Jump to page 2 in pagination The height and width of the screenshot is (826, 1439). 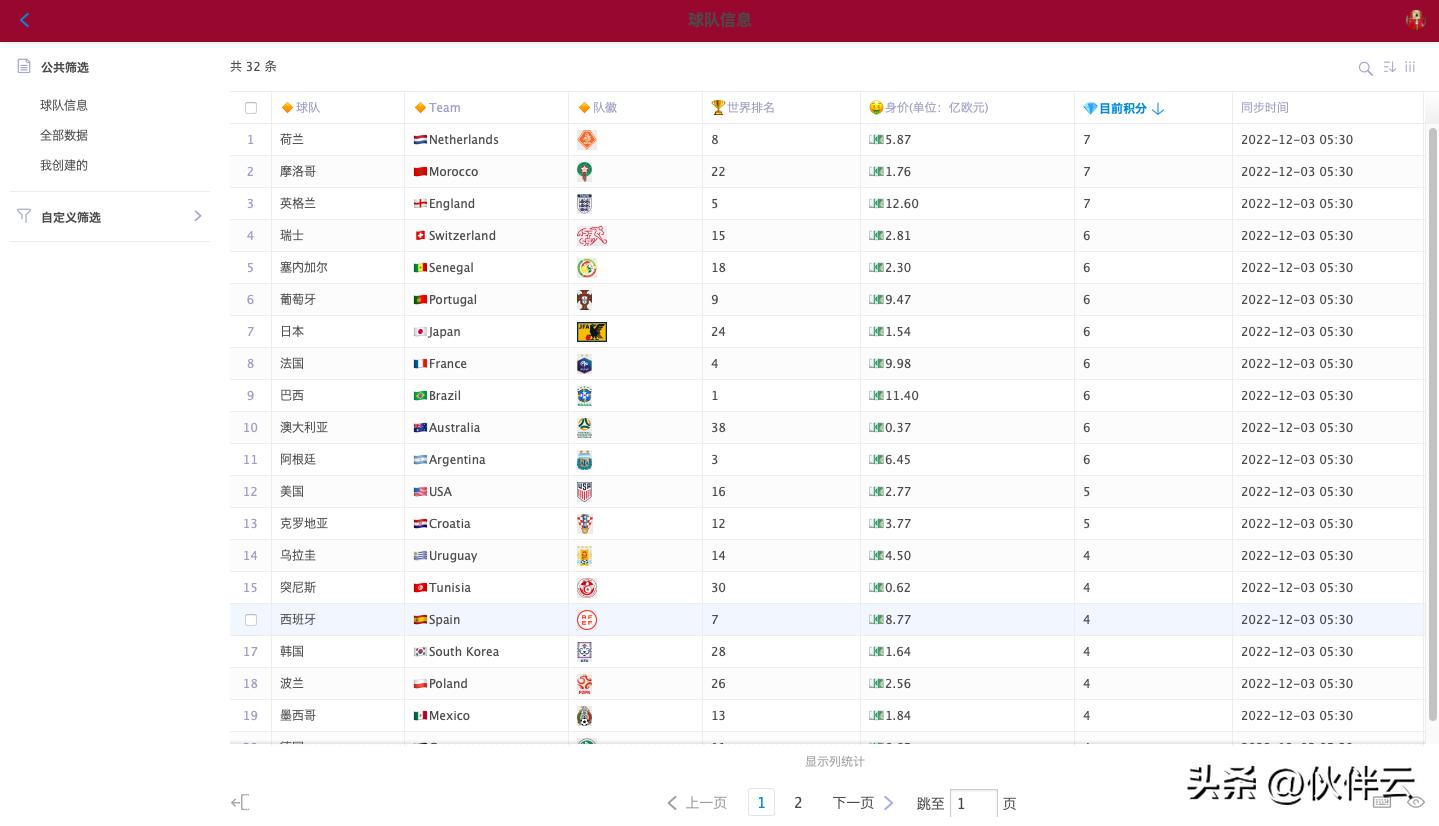tap(798, 803)
